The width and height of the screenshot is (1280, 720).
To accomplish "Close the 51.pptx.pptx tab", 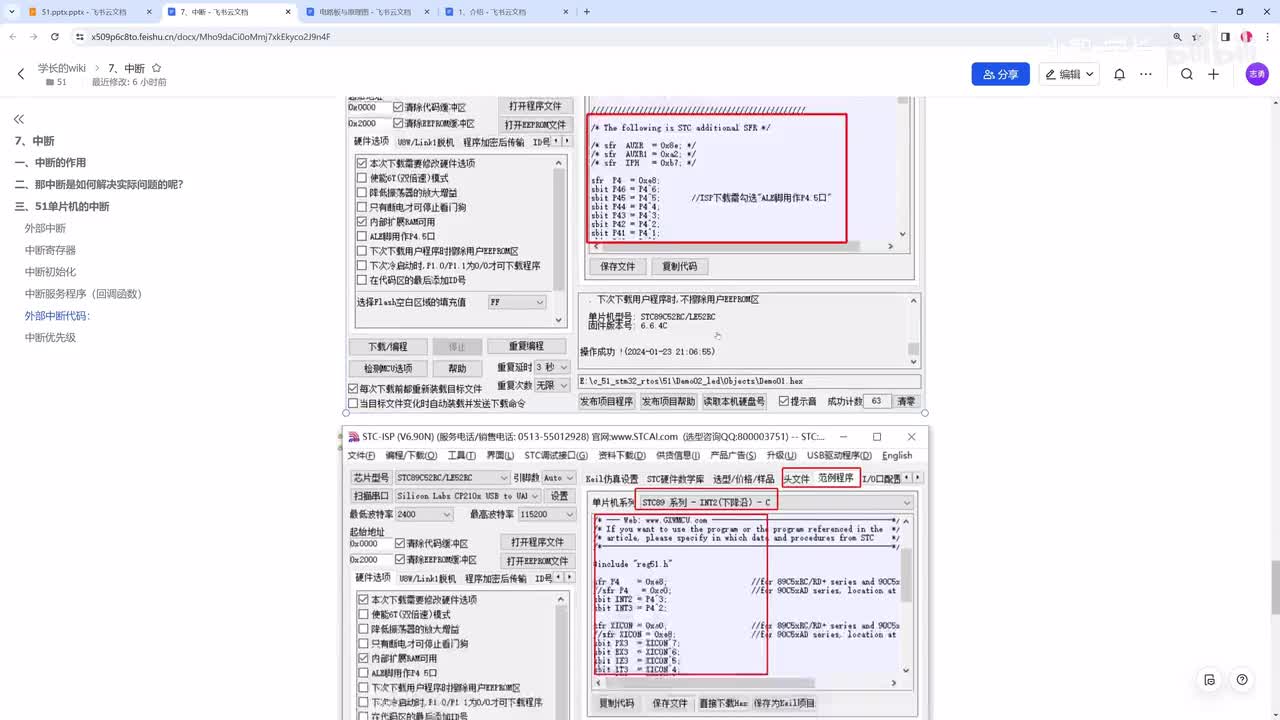I will (149, 12).
